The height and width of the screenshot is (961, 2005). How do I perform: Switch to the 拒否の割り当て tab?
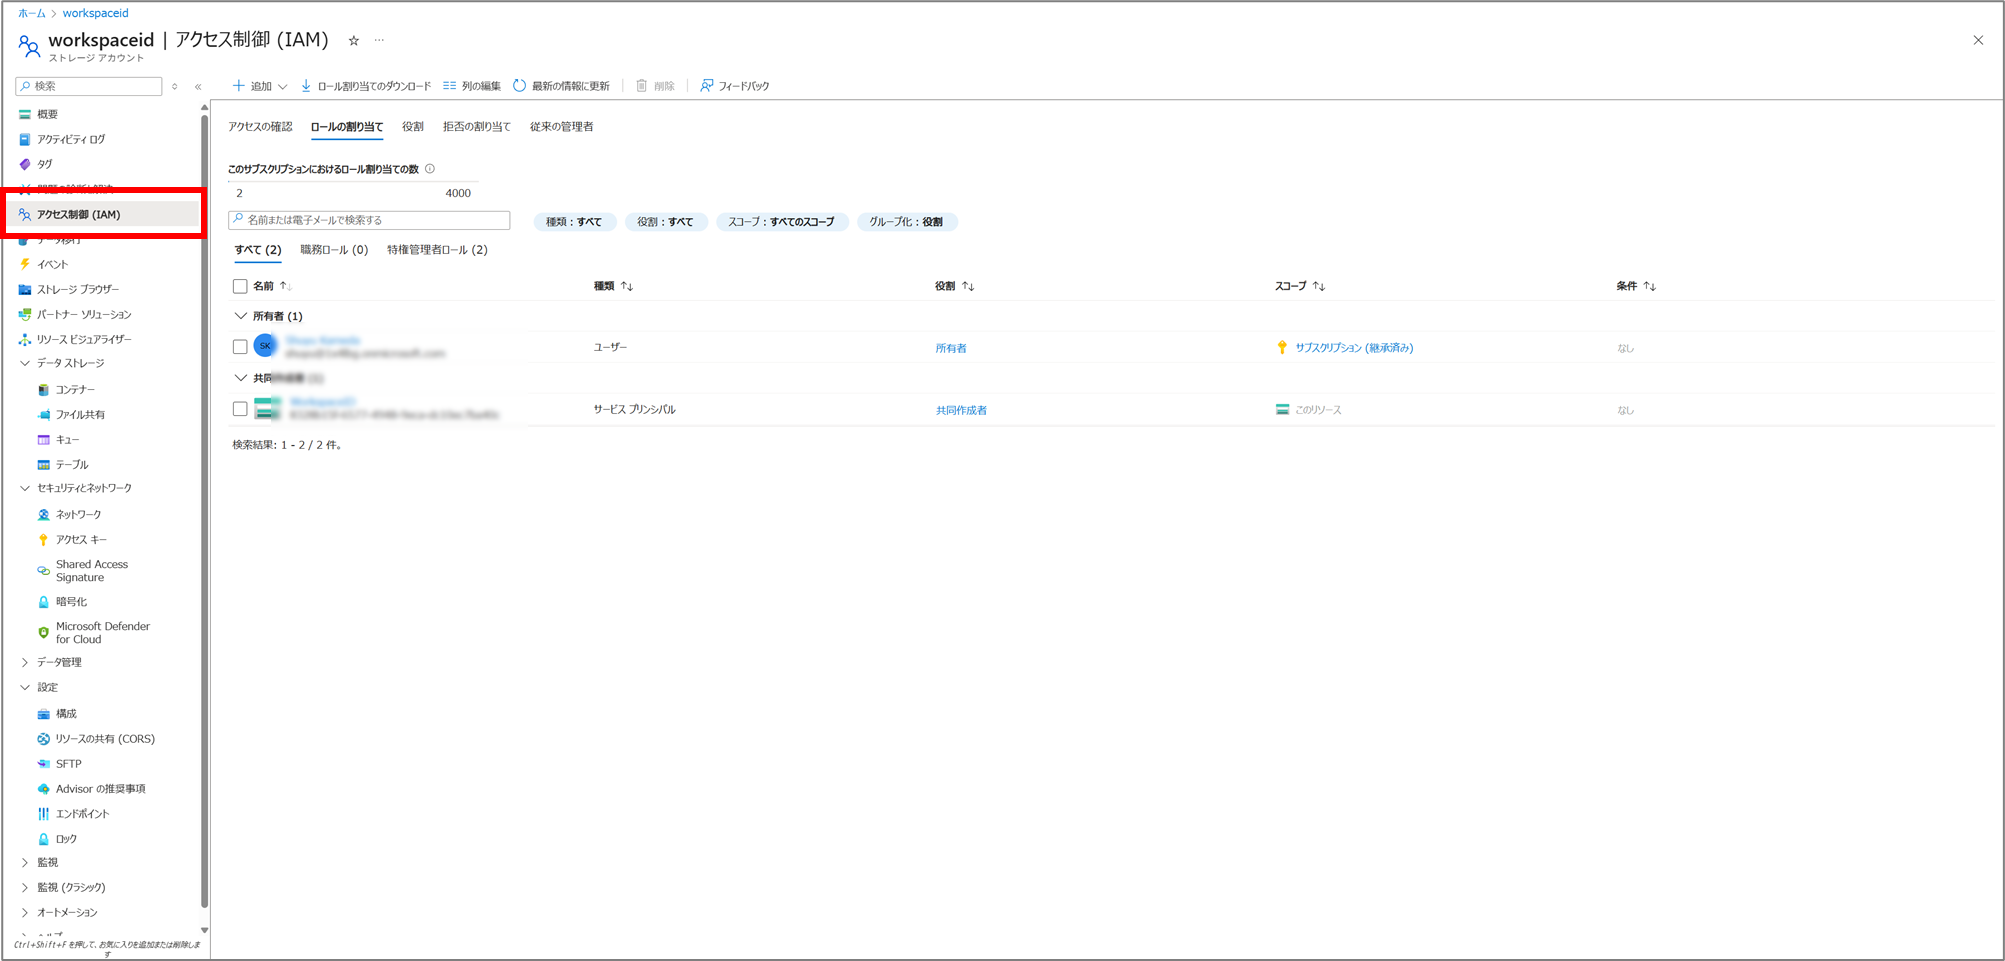[x=476, y=127]
